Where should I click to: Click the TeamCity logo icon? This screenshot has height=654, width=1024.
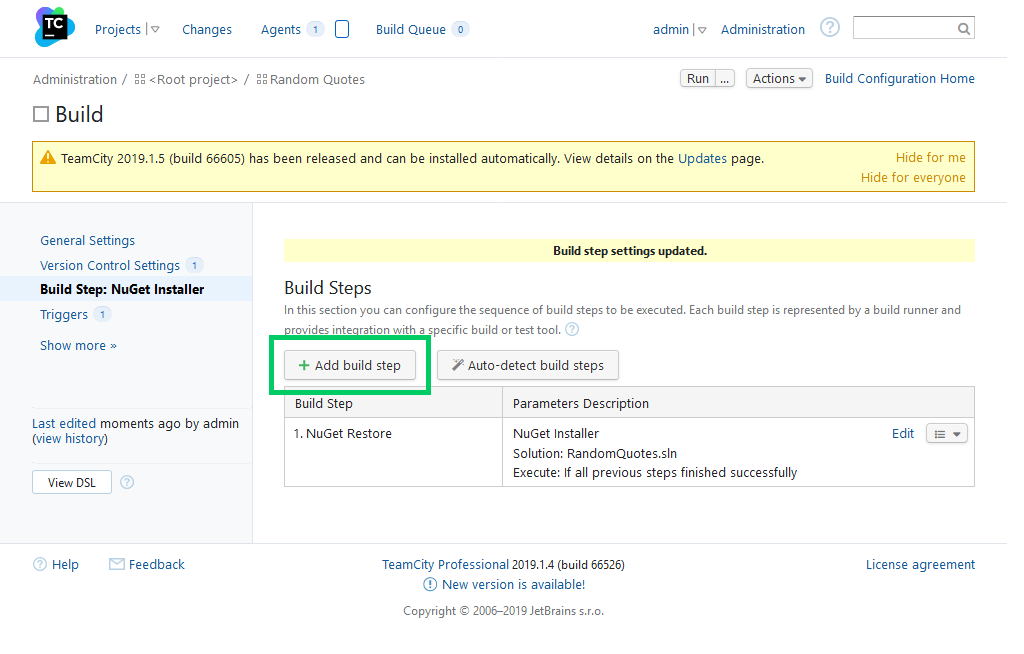pyautogui.click(x=54, y=27)
